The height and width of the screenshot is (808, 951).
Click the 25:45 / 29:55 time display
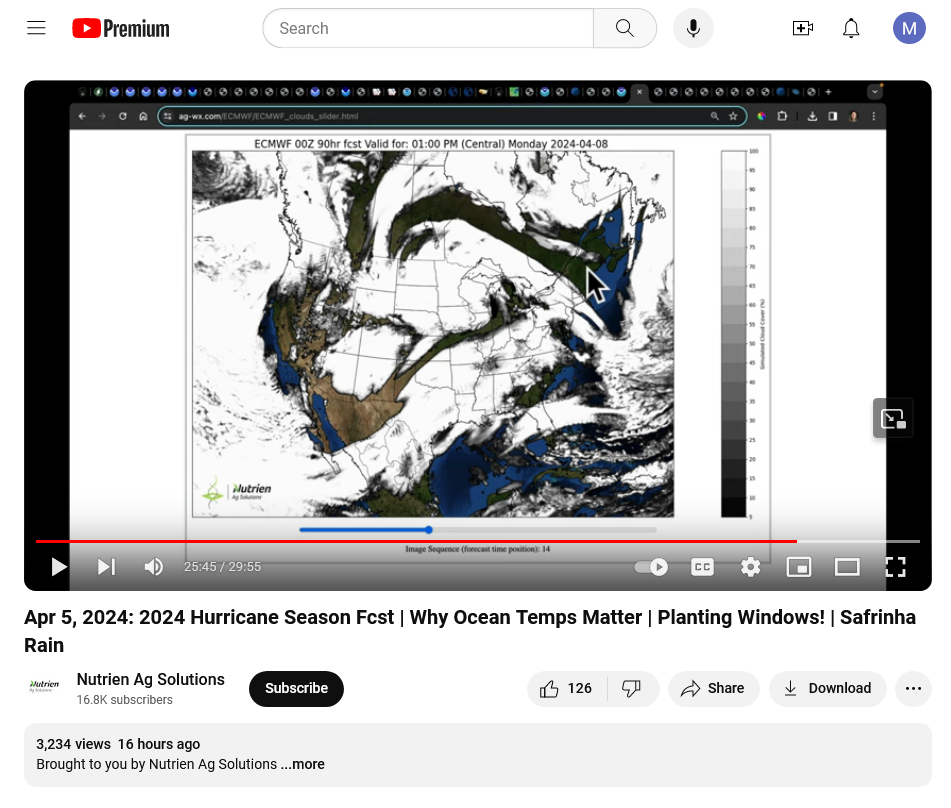click(223, 567)
